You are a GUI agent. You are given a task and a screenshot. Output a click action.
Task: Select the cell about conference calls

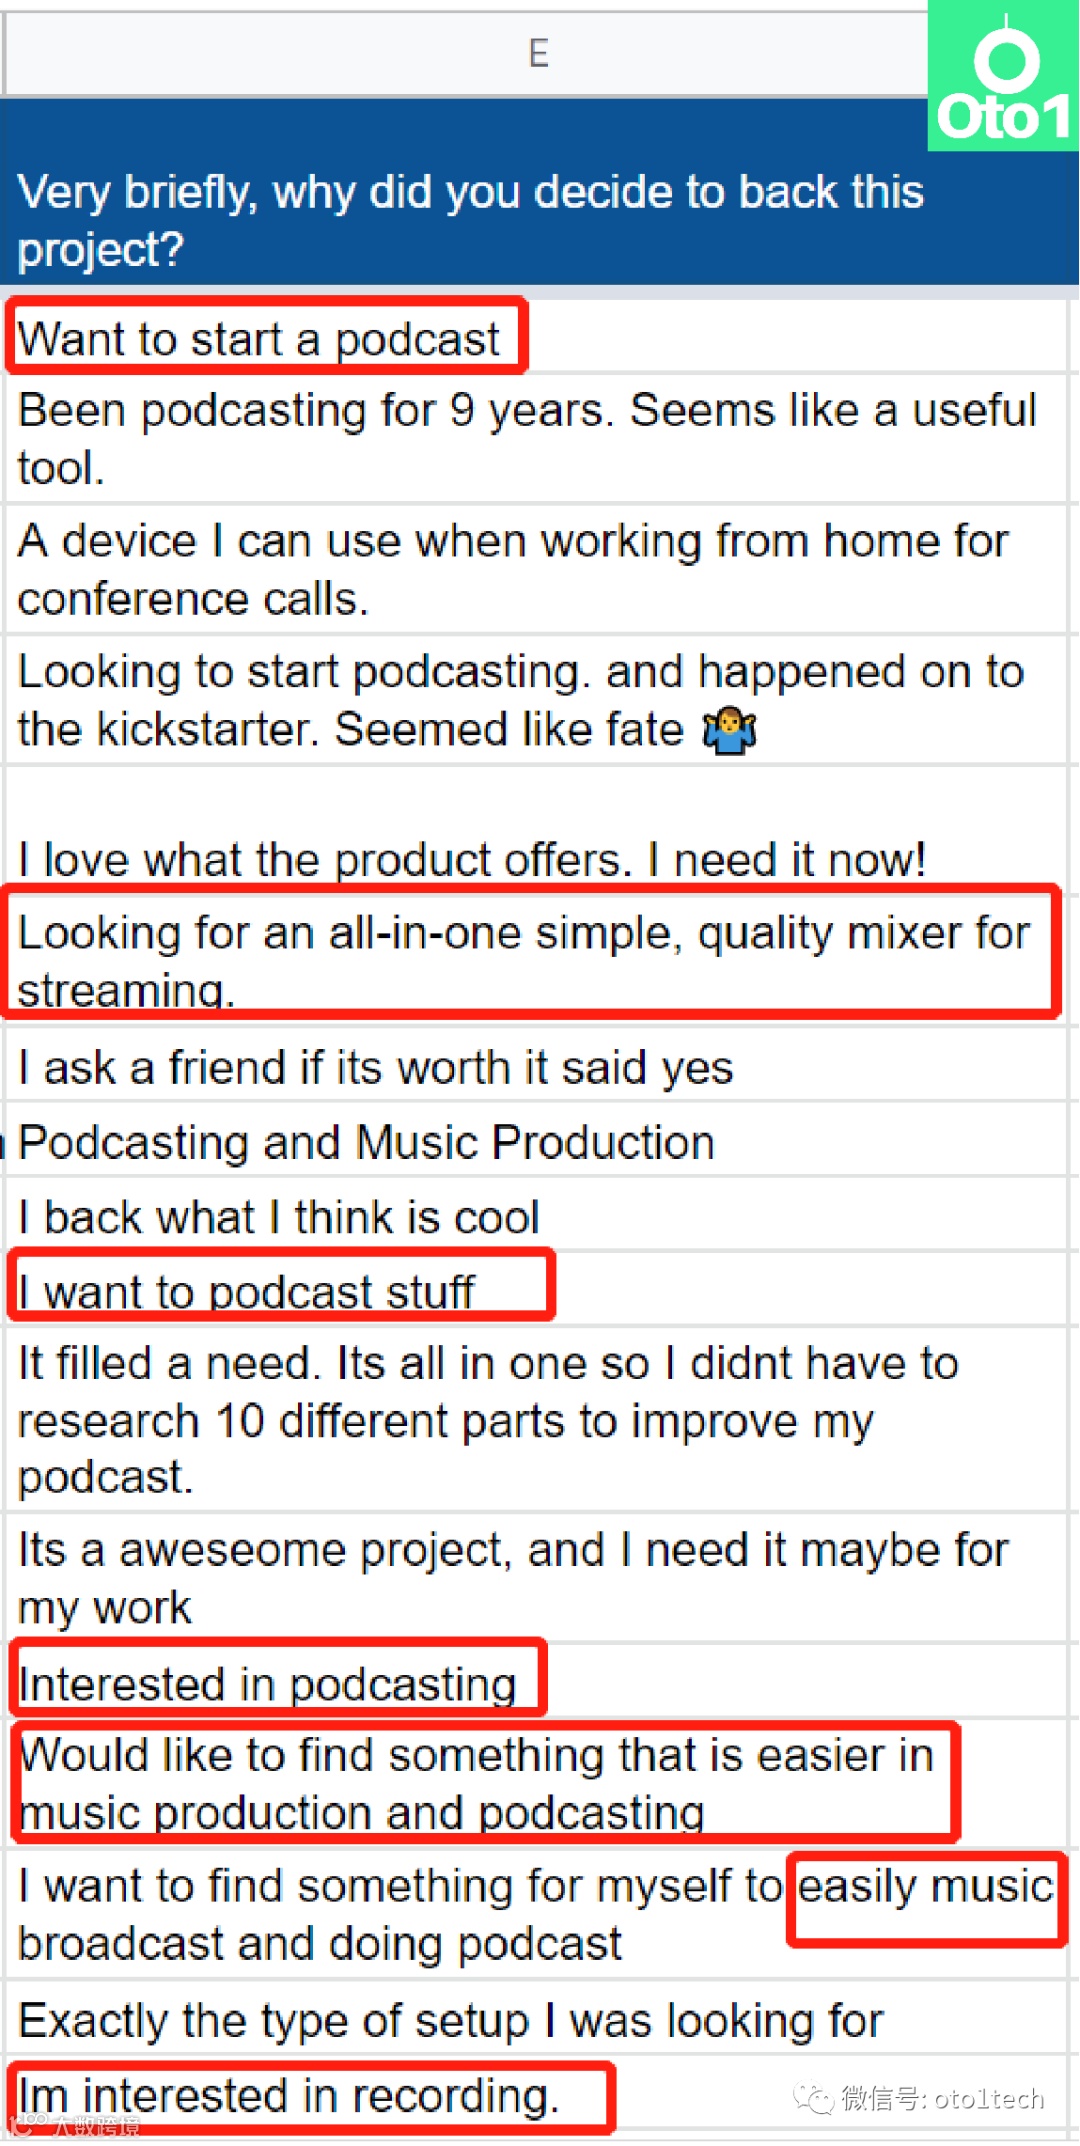click(513, 569)
